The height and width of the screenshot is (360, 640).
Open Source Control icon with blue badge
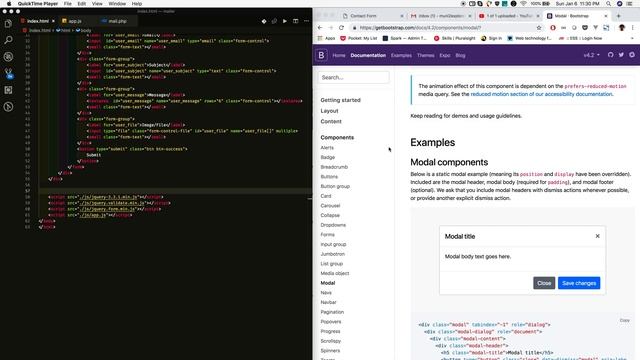[9, 73]
